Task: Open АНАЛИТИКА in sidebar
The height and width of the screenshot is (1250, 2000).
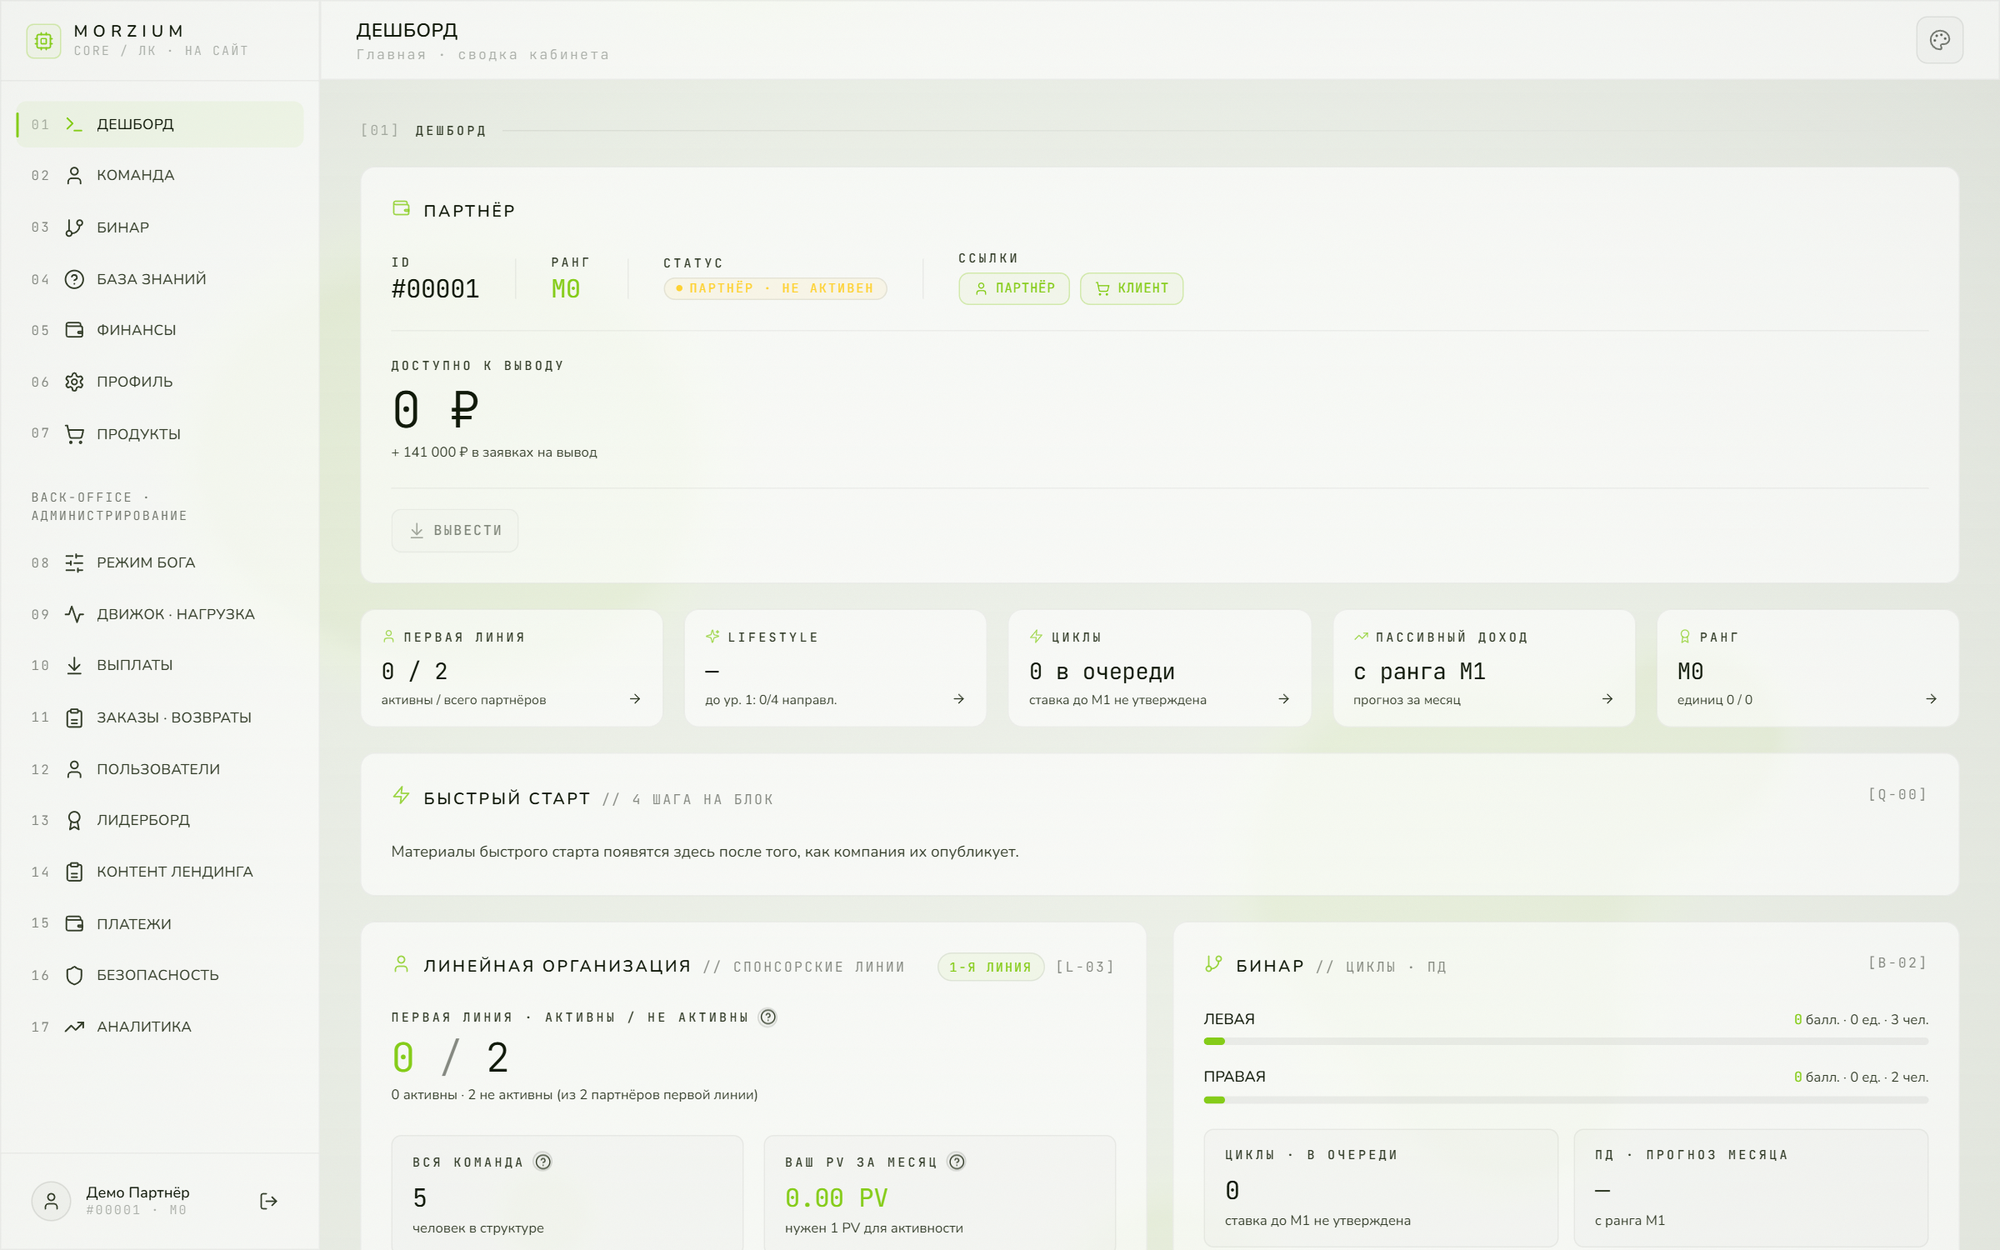Action: tap(160, 1027)
